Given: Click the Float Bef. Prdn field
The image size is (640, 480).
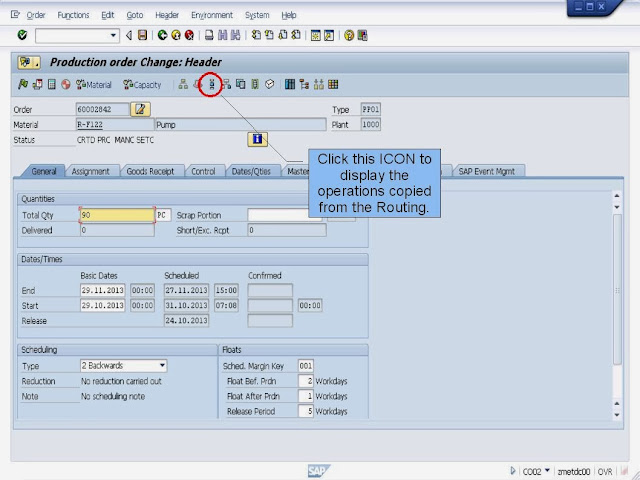Looking at the screenshot, I should [306, 381].
